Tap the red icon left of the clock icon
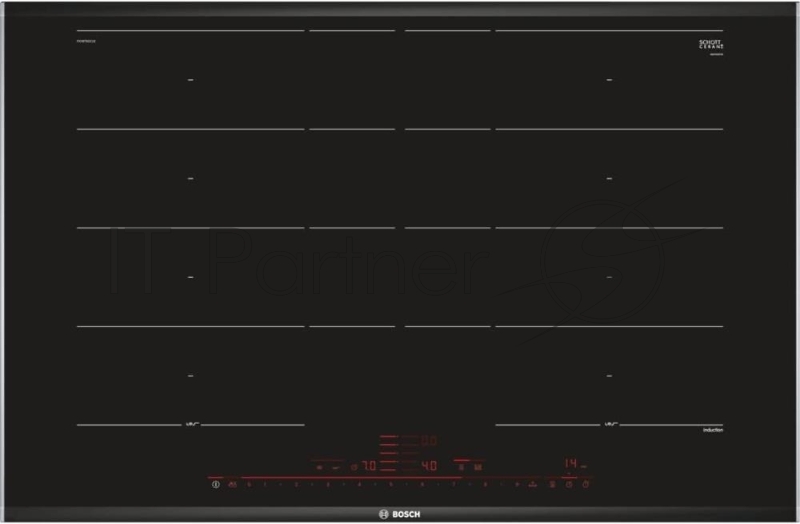The image size is (800, 524). tap(551, 485)
